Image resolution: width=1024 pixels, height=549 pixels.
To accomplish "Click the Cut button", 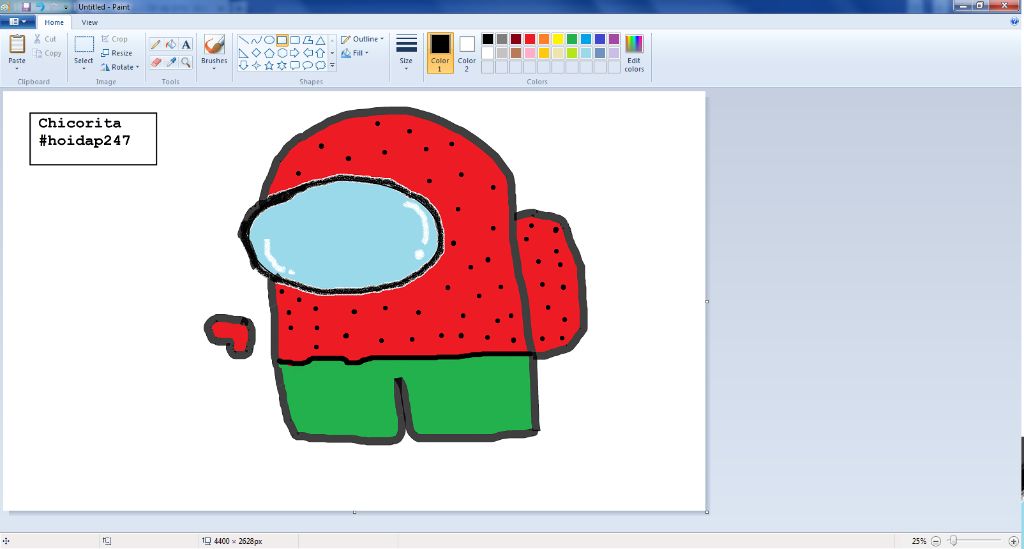I will coord(45,39).
